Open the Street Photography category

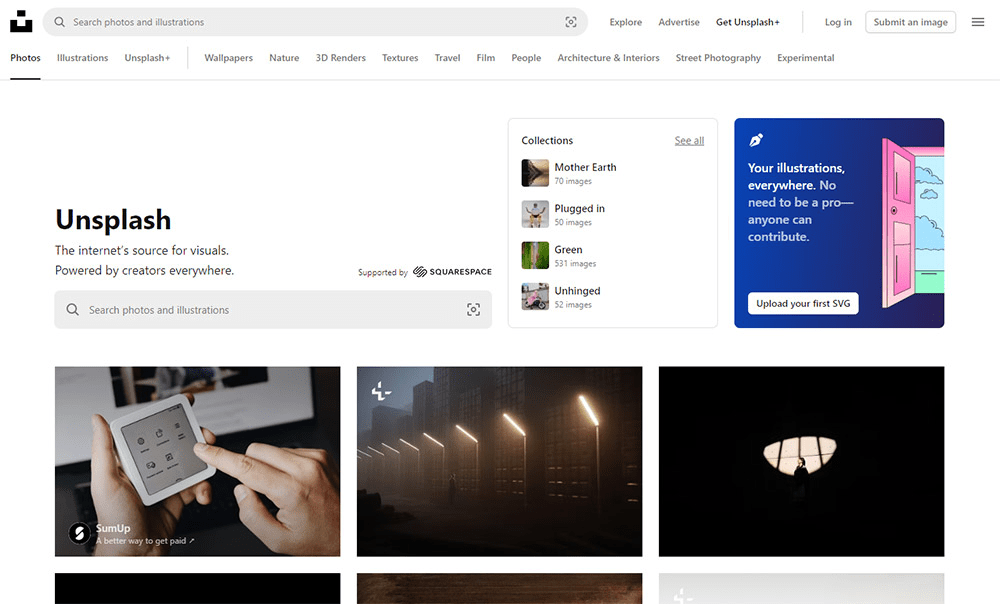click(x=718, y=58)
